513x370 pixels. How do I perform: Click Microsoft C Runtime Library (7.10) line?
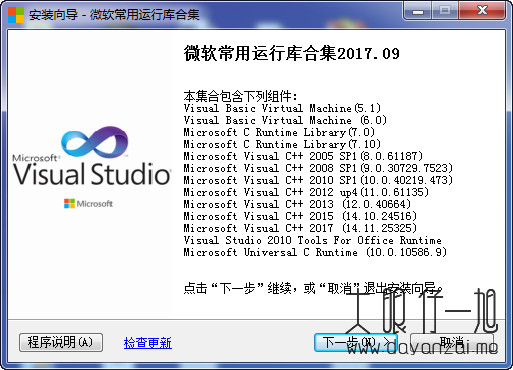pyautogui.click(x=282, y=144)
